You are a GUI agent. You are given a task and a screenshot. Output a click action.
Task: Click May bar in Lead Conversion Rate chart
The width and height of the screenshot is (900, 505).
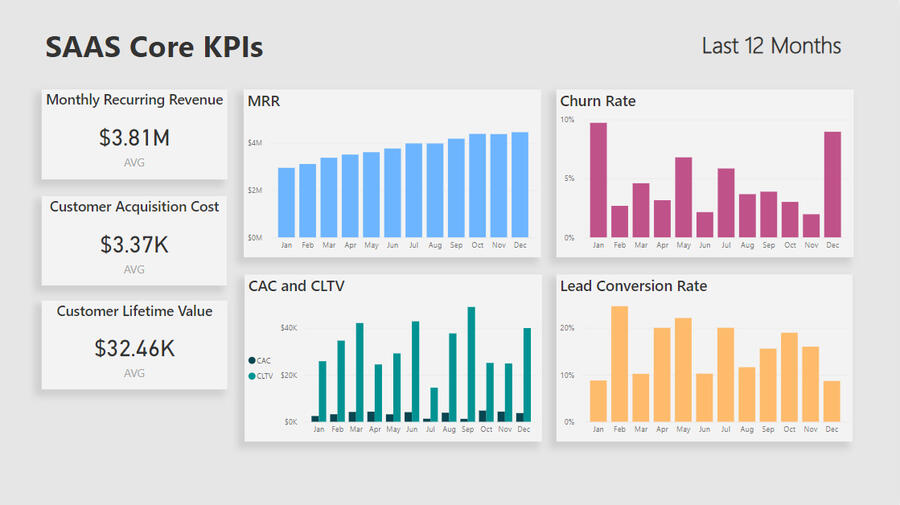tap(683, 370)
